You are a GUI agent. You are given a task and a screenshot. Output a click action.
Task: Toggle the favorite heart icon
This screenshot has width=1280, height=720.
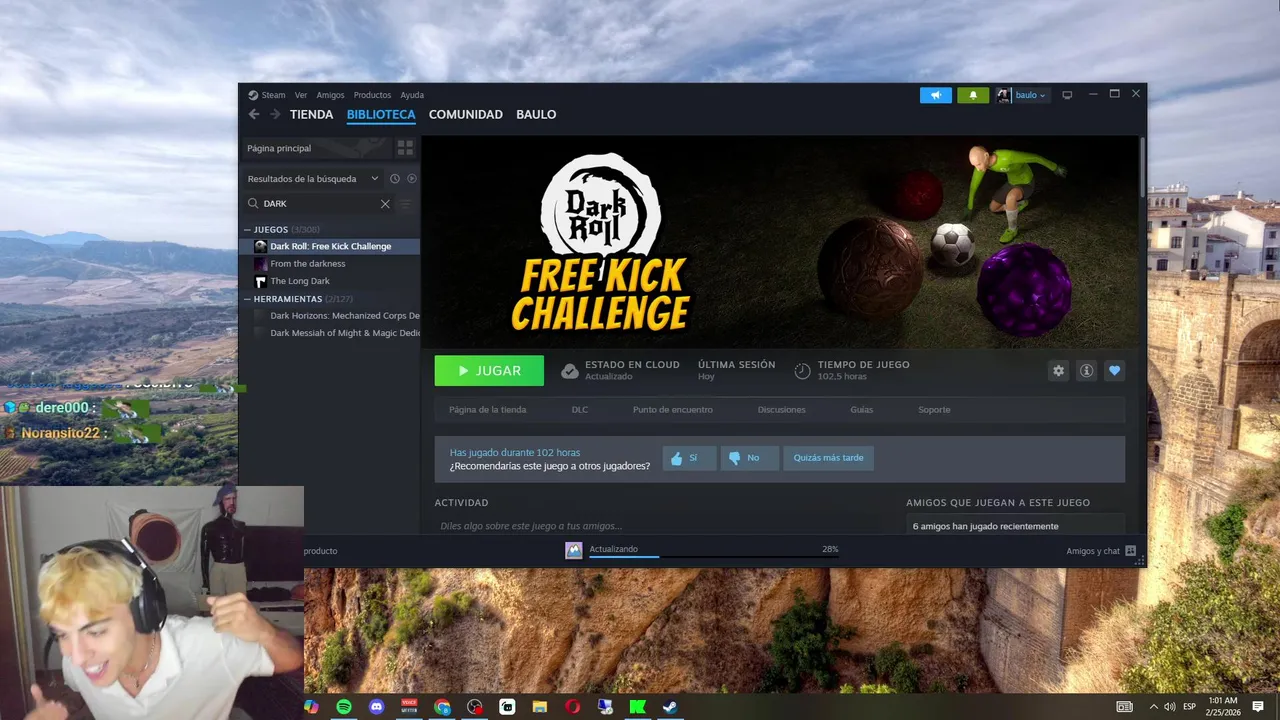tap(1115, 371)
